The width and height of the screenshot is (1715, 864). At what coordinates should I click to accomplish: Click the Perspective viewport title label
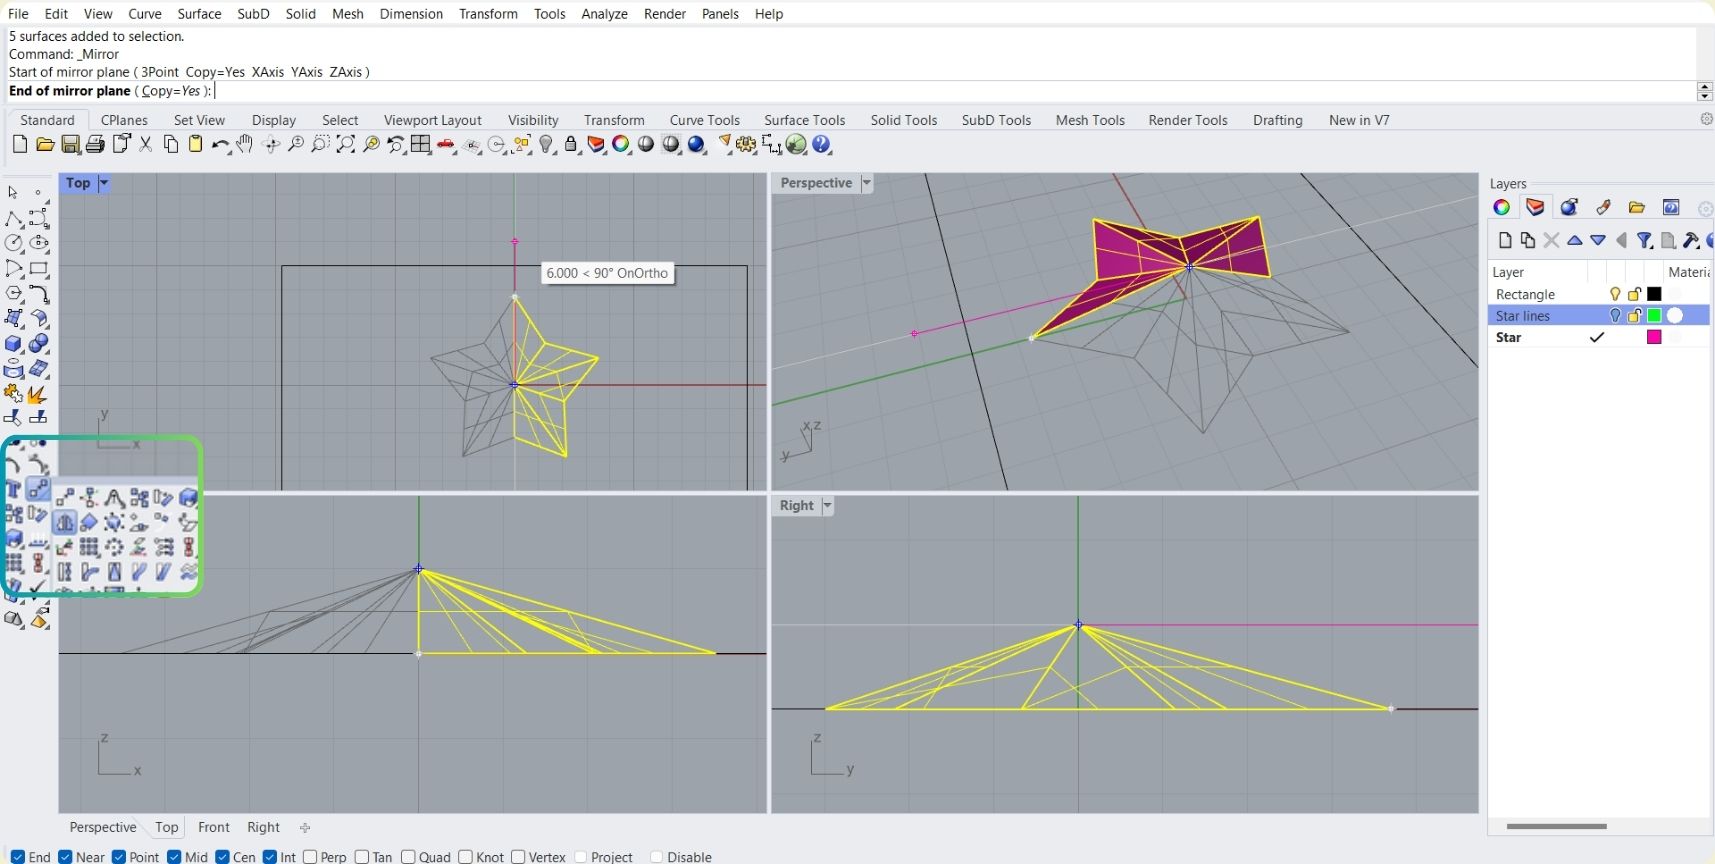coord(816,183)
